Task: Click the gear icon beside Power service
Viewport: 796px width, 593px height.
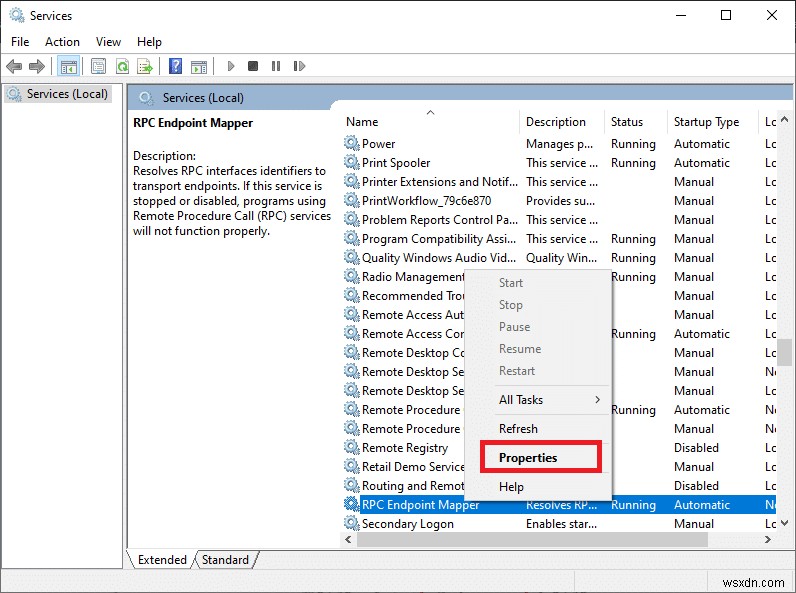Action: (x=351, y=143)
